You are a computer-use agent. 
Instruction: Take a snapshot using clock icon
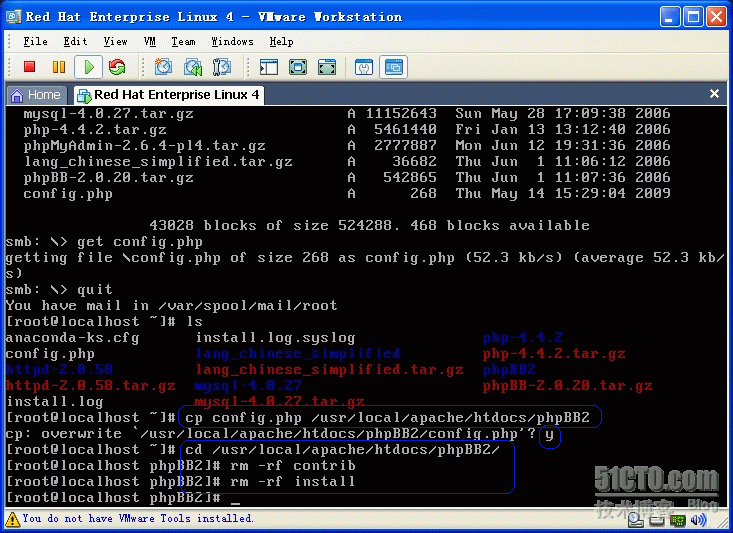[x=163, y=67]
